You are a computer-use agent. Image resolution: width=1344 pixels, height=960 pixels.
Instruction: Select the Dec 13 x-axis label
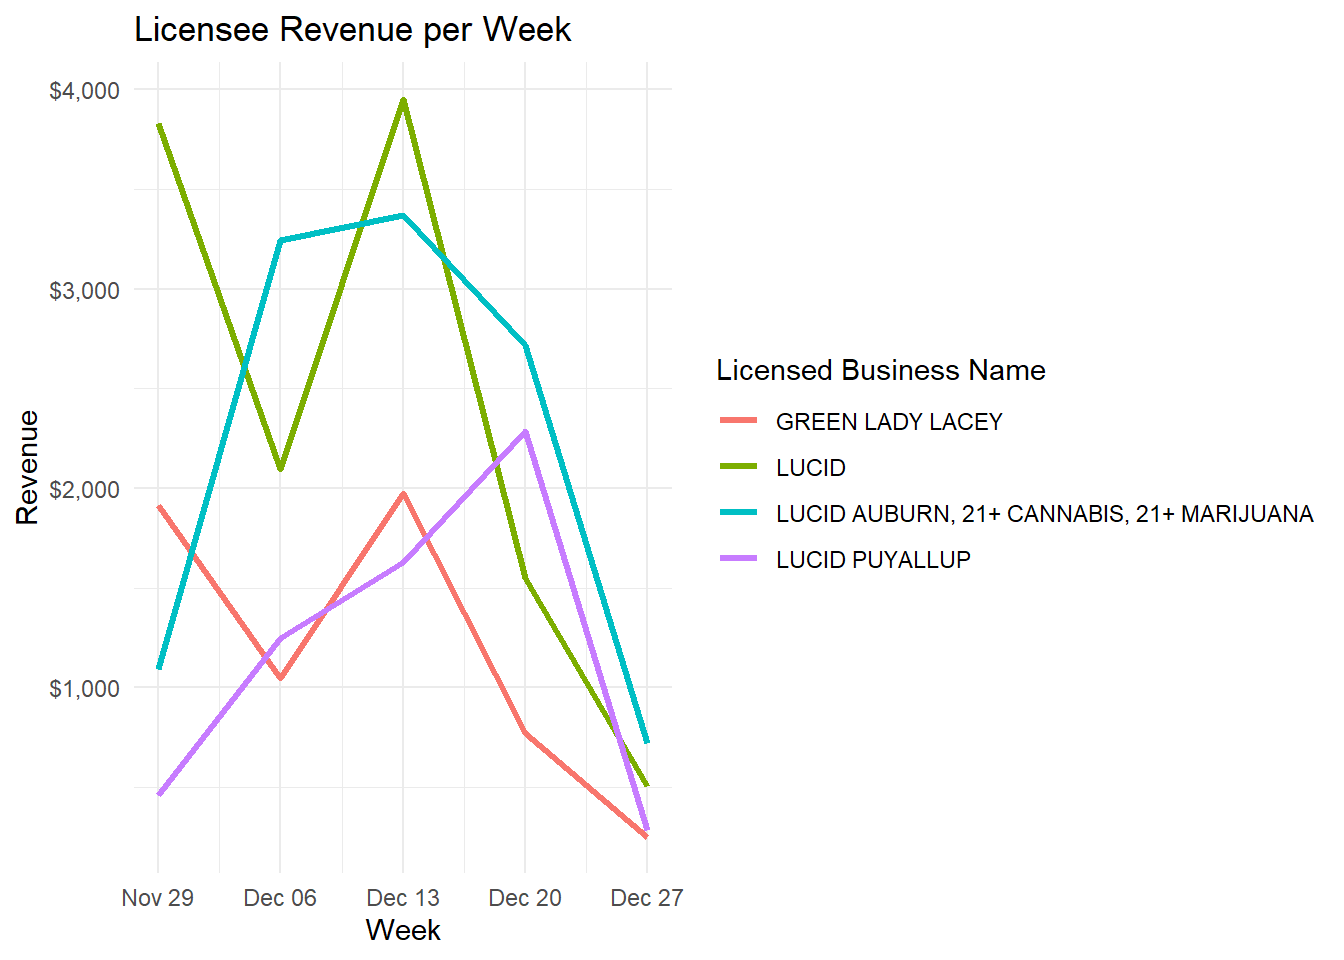click(403, 898)
